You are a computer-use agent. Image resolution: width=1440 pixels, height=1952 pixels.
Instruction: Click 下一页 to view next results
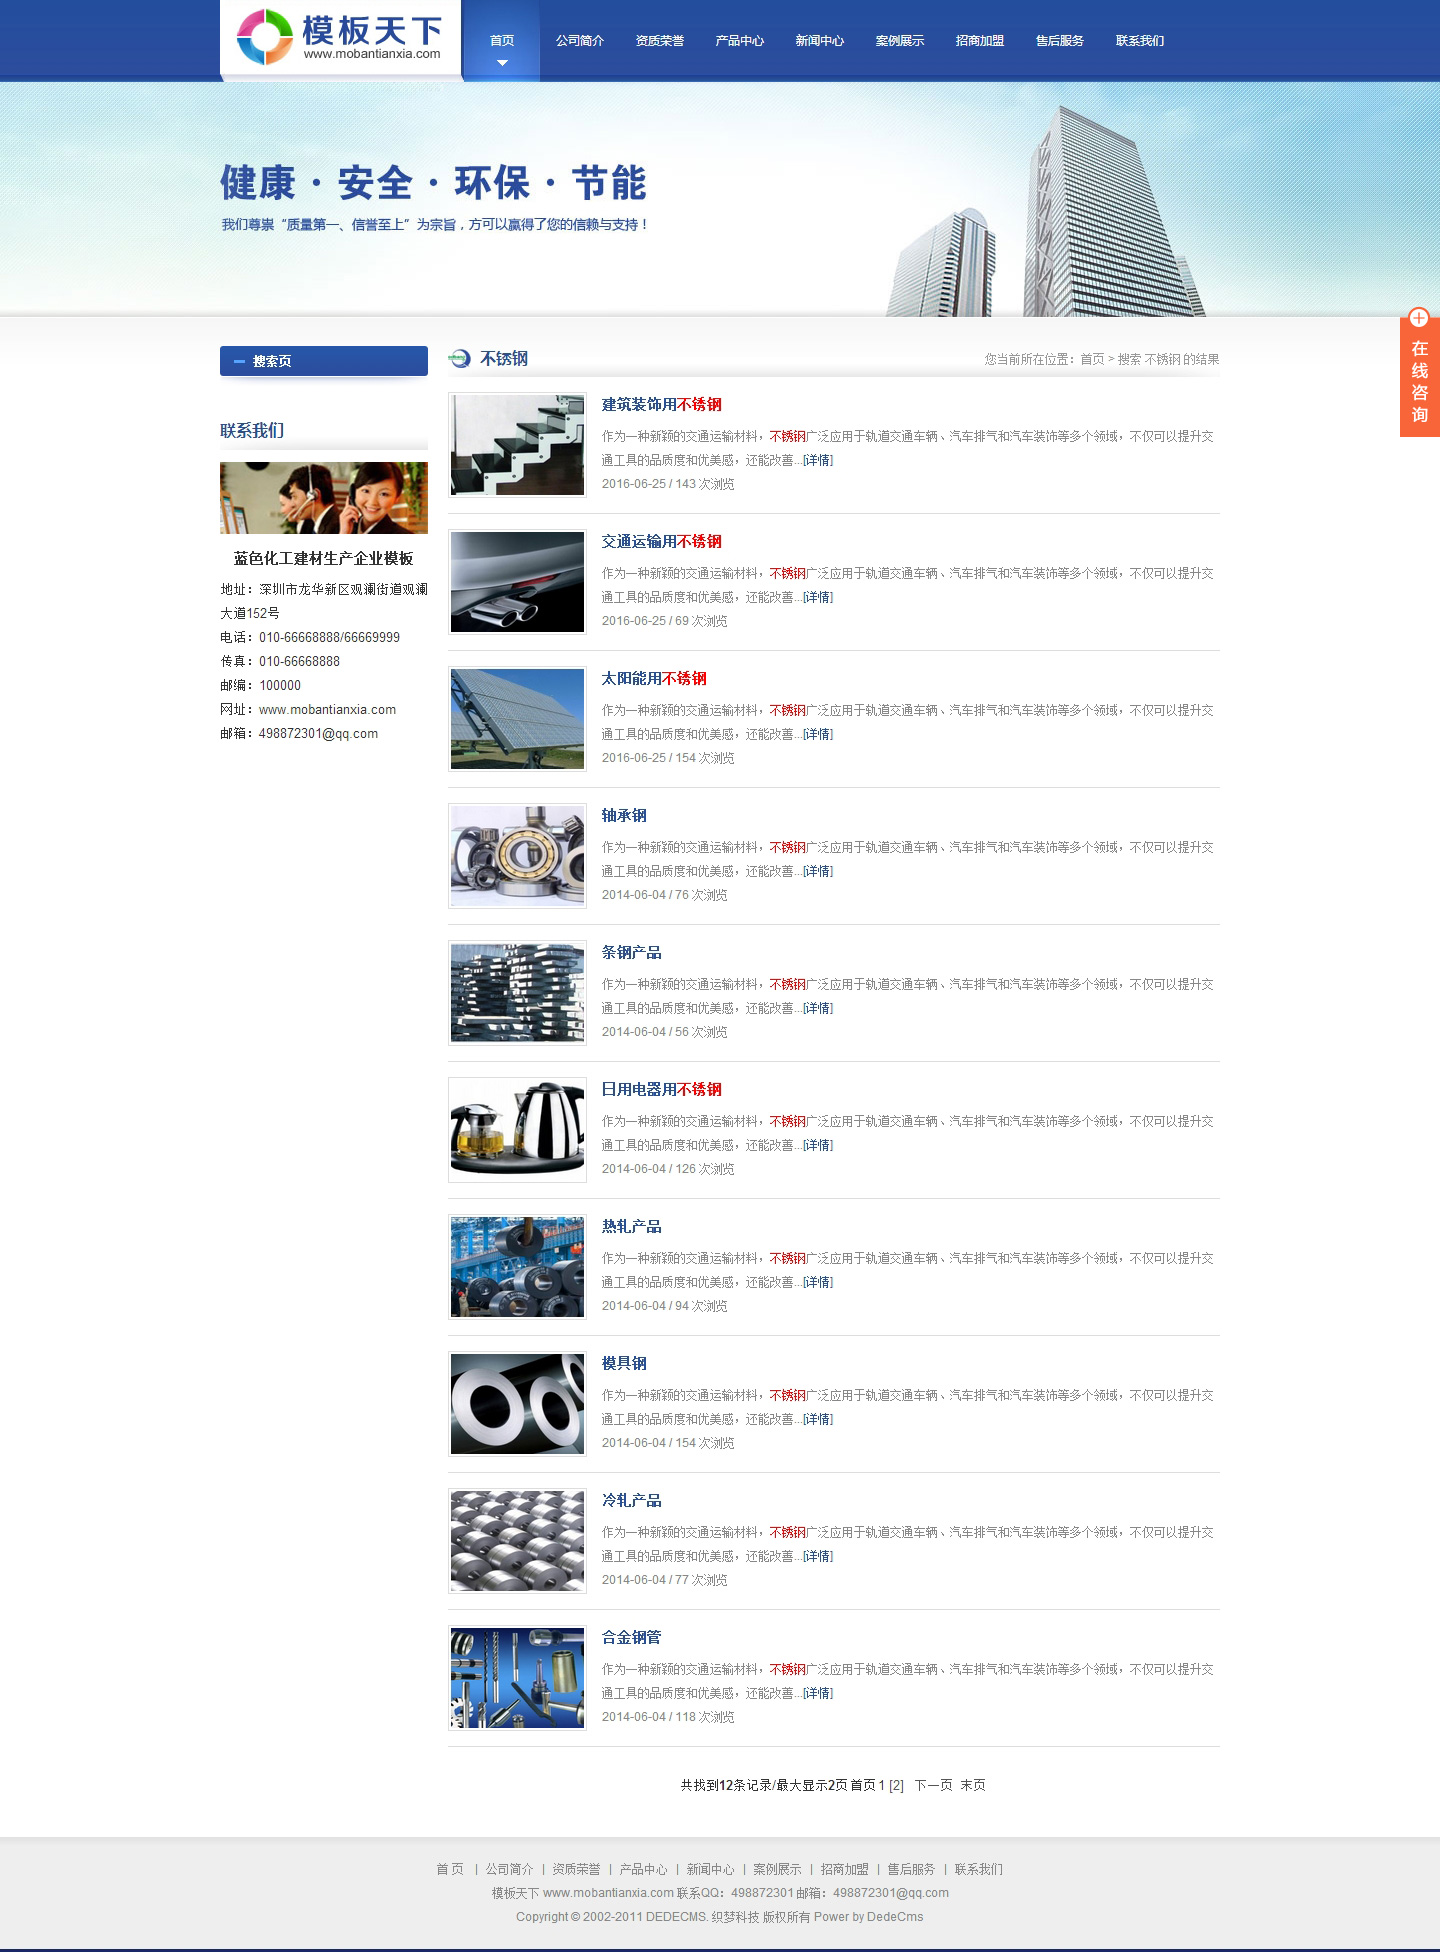click(x=932, y=1785)
